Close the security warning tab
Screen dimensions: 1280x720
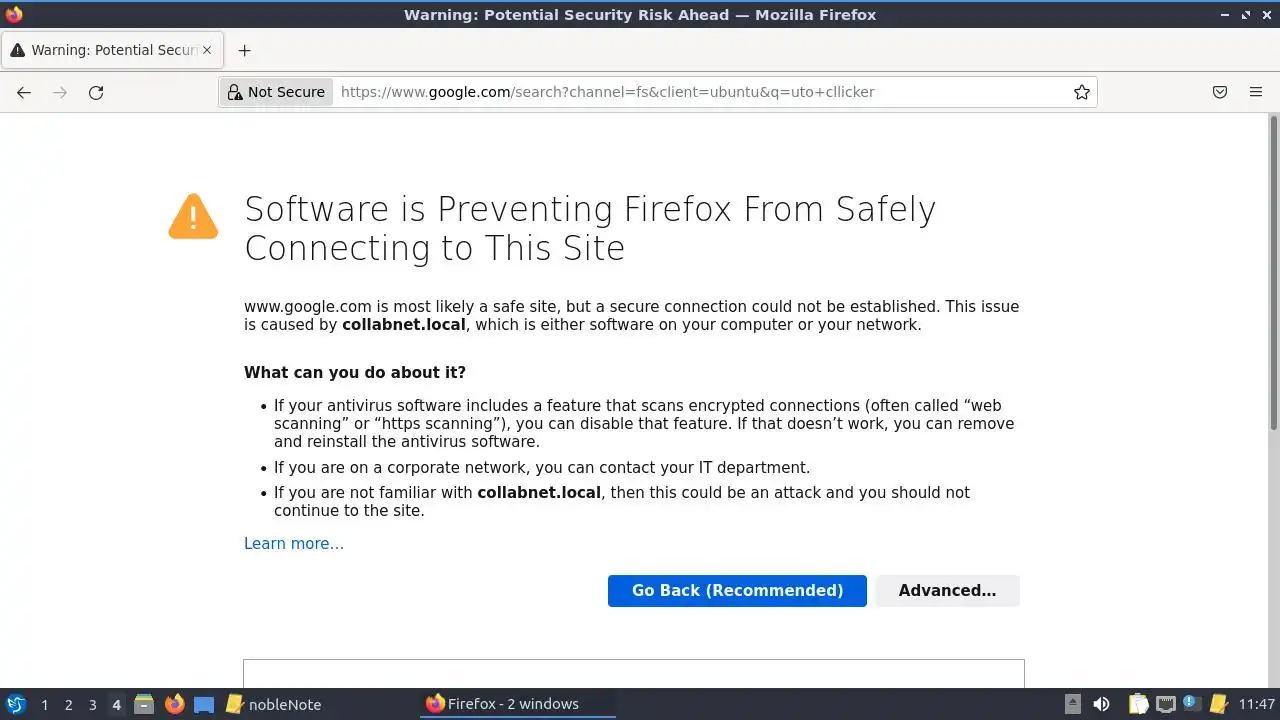[x=207, y=50]
